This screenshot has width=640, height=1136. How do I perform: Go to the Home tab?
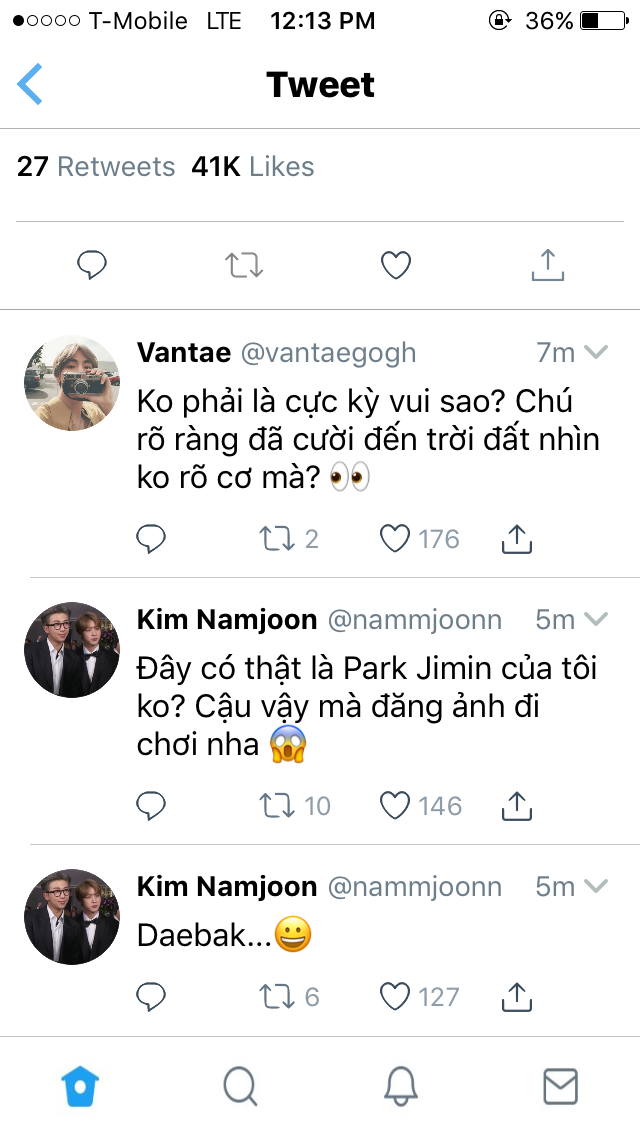[x=80, y=1085]
